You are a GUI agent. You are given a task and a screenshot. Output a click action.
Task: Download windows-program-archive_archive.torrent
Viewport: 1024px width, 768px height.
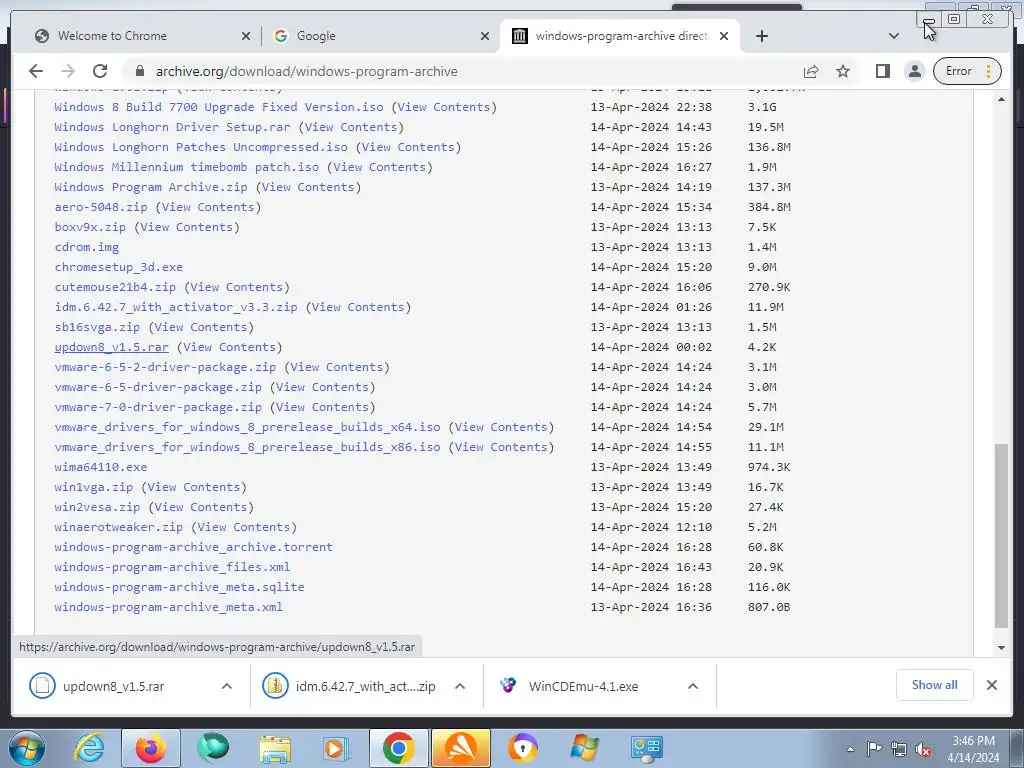click(x=193, y=547)
